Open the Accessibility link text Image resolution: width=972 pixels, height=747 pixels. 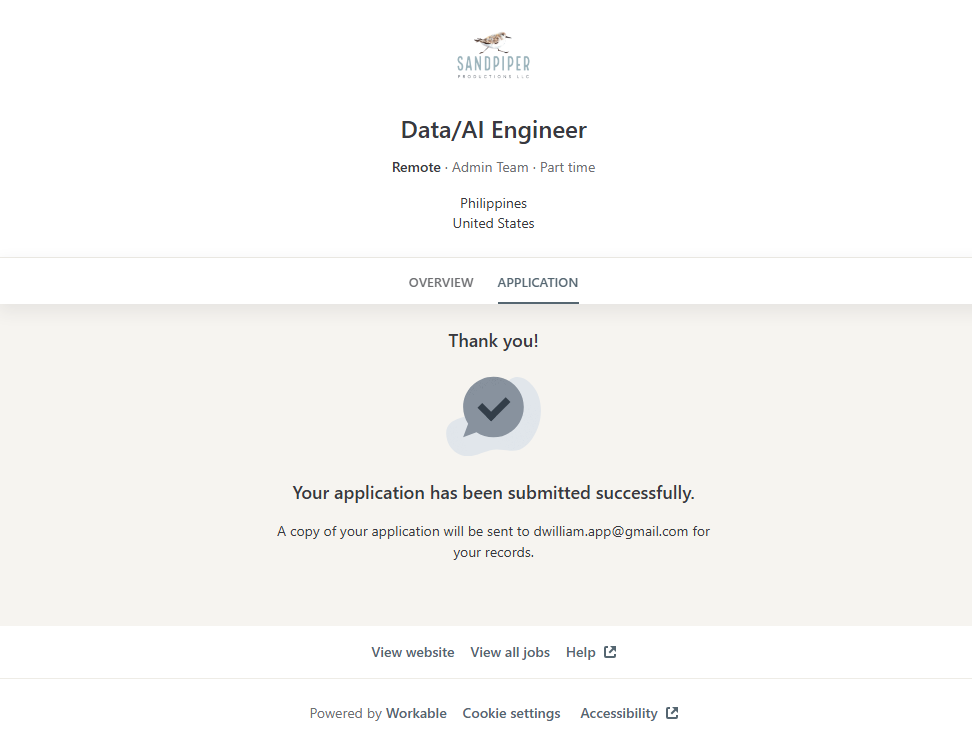pos(618,713)
